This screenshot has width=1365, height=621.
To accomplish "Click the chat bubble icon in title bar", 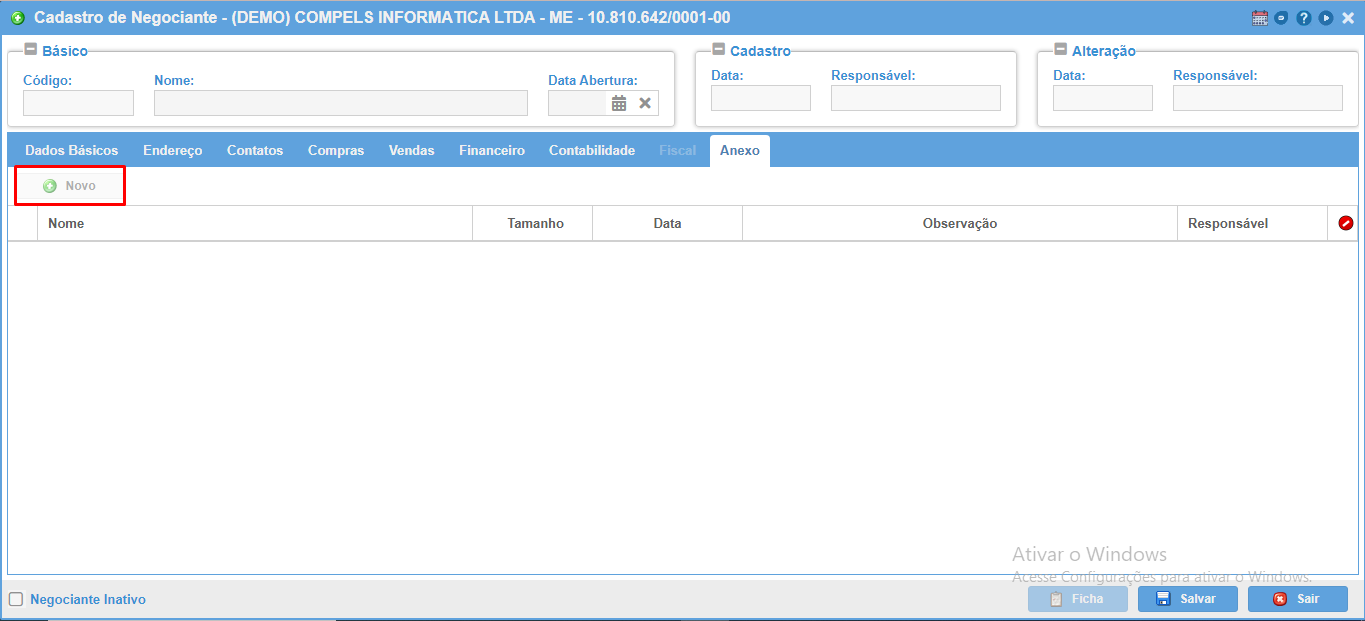I will [1281, 18].
